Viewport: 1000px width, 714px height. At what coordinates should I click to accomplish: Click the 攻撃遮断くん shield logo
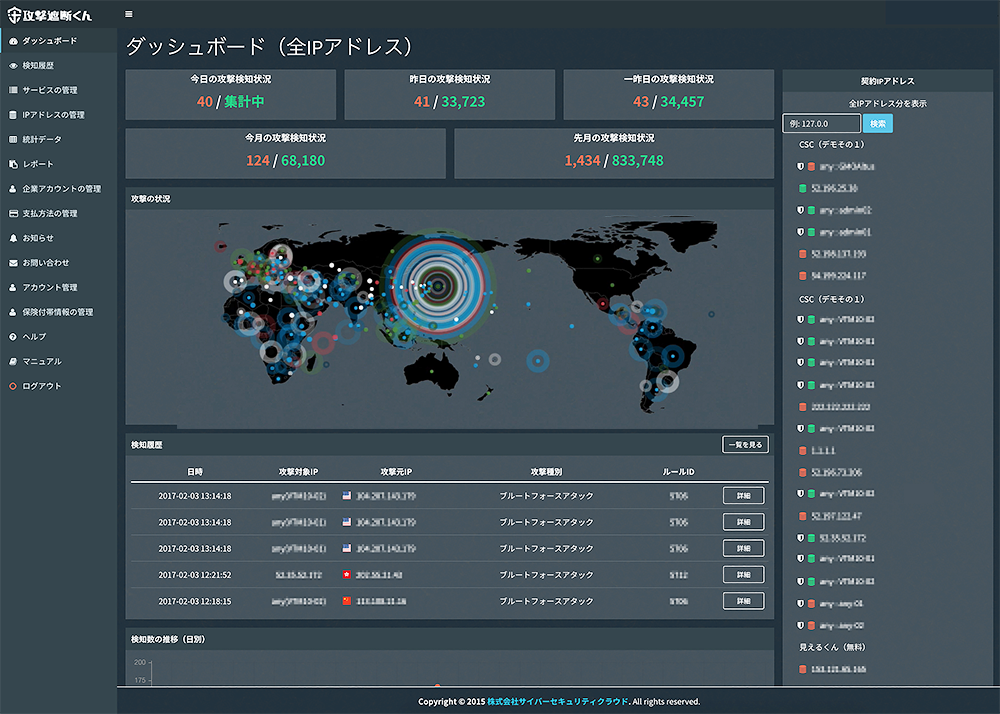click(x=14, y=14)
